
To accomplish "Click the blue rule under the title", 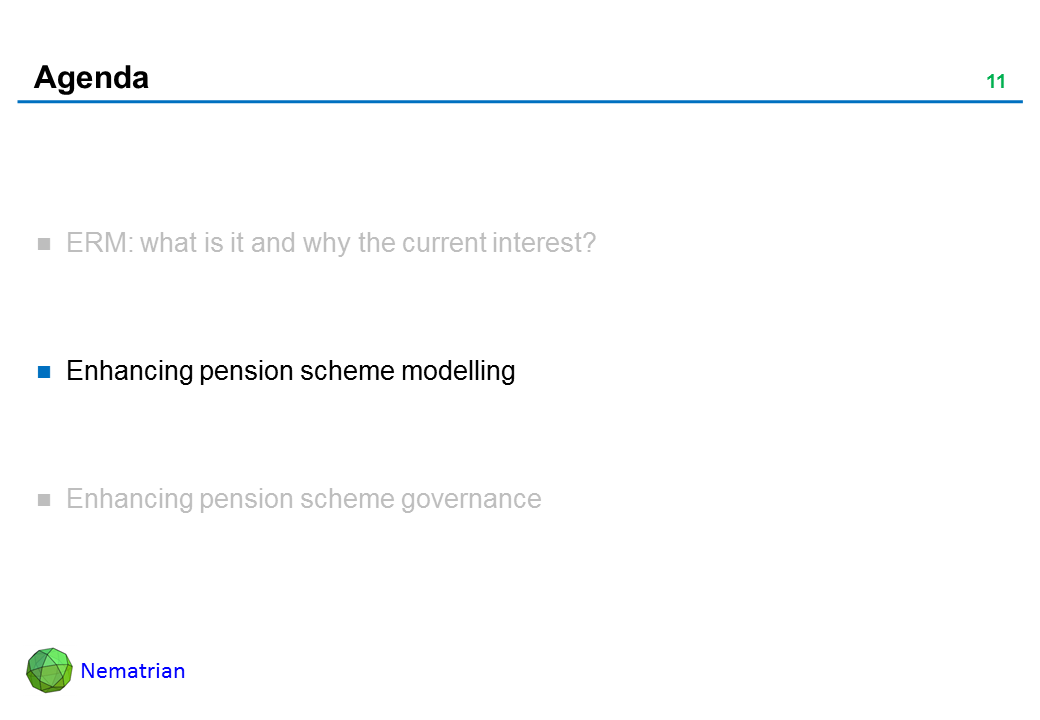I will [520, 102].
